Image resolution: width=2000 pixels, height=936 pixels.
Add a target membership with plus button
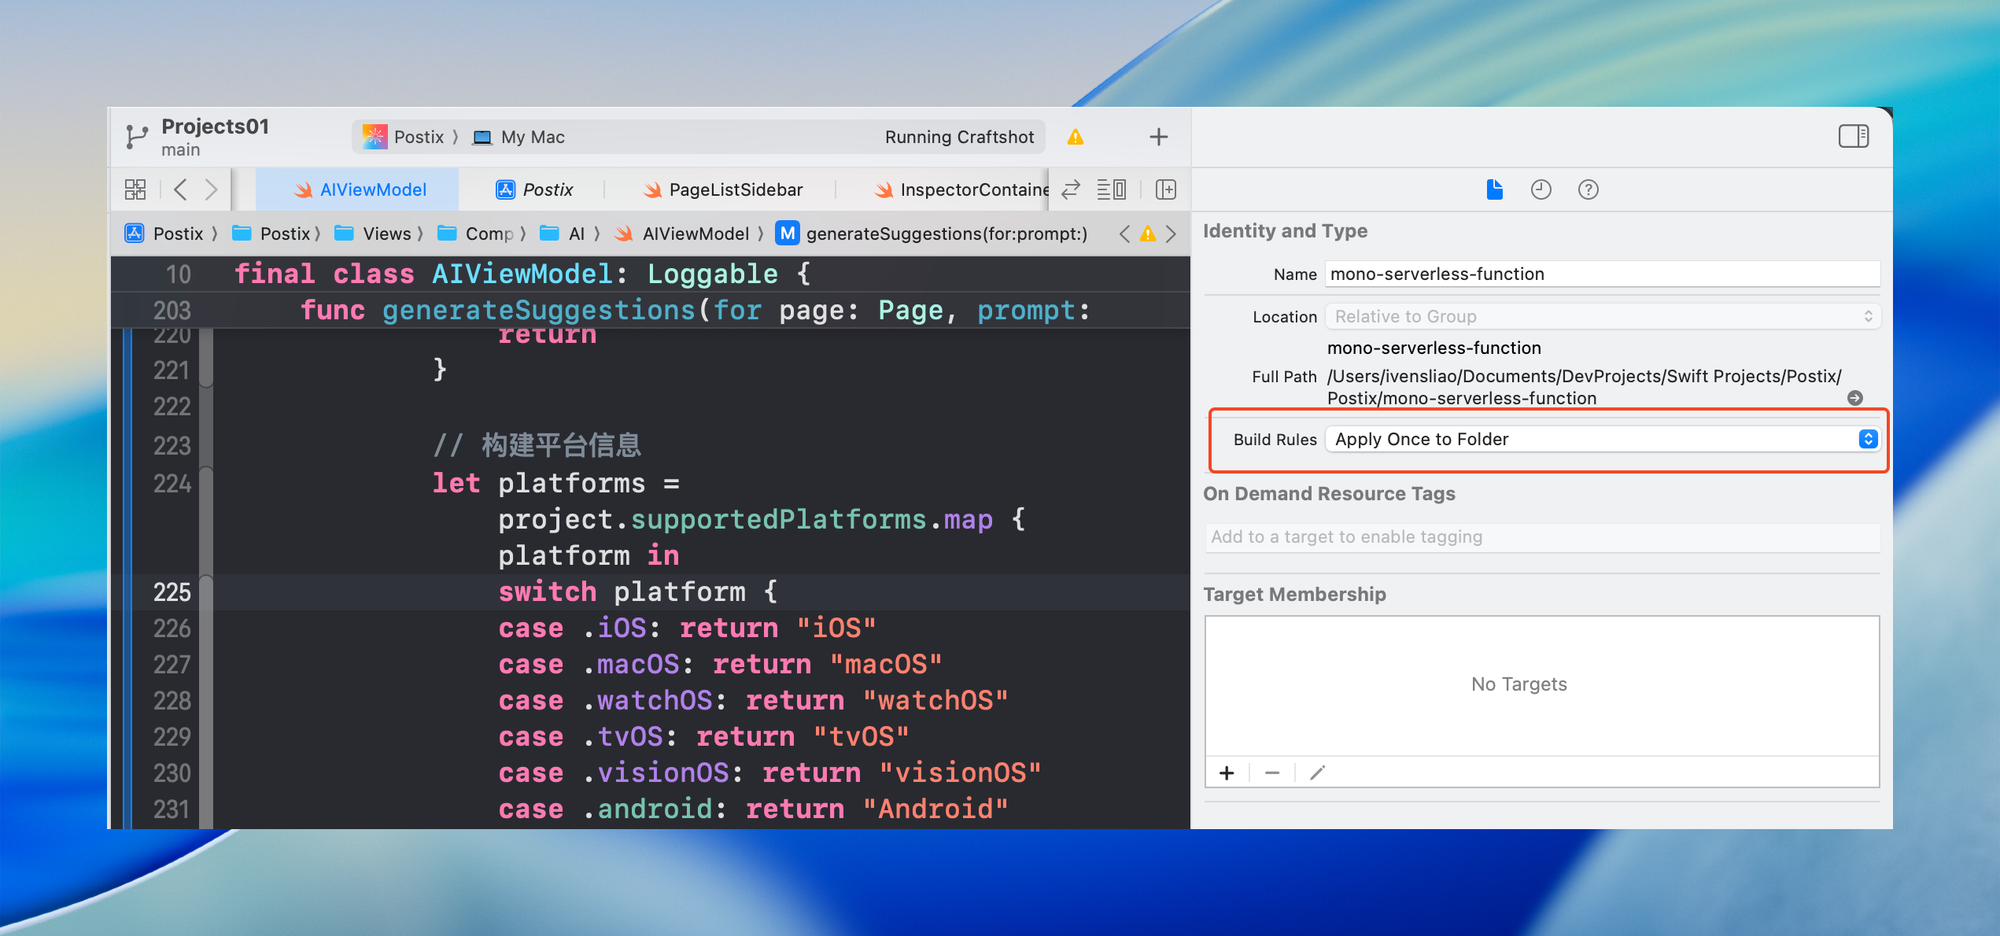pos(1227,773)
